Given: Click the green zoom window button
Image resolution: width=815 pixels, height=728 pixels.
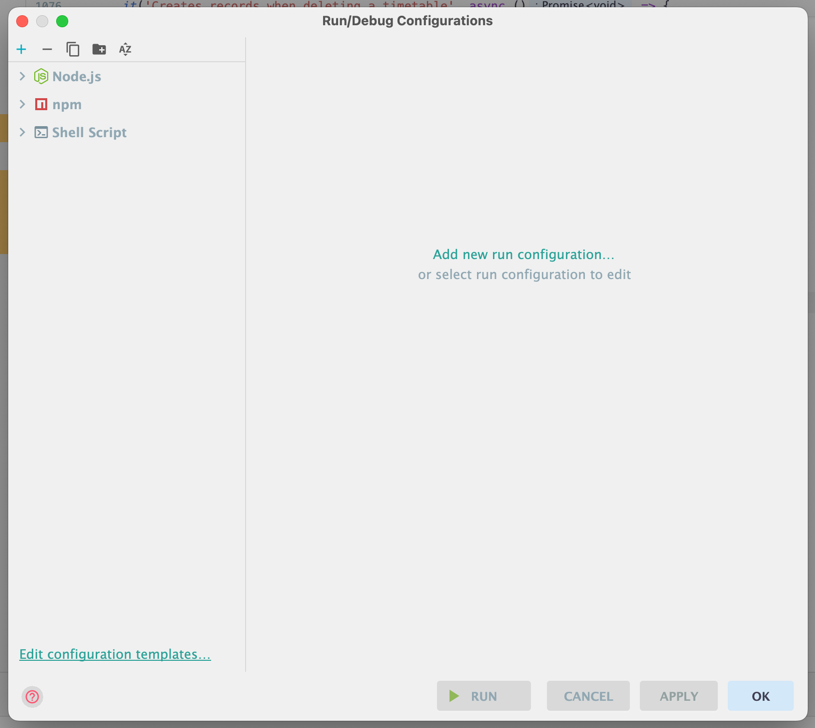Looking at the screenshot, I should tap(62, 21).
